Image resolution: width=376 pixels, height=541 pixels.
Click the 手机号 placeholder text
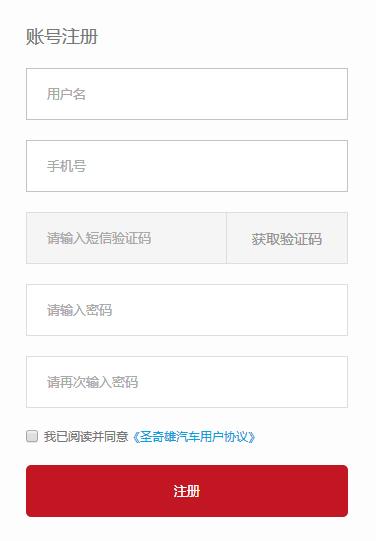pyautogui.click(x=67, y=166)
